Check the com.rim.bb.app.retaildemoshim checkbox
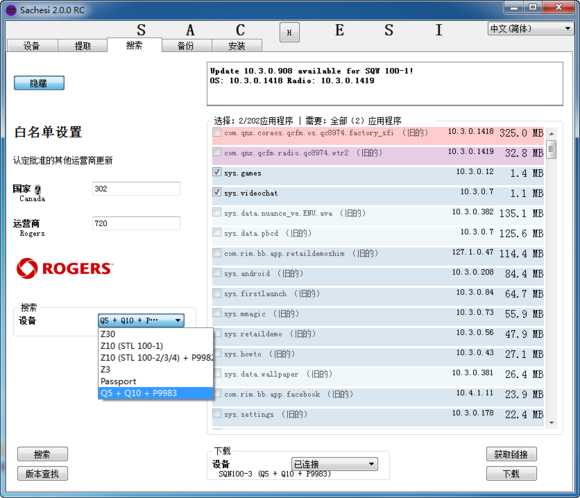The height and width of the screenshot is (498, 580). (x=217, y=253)
